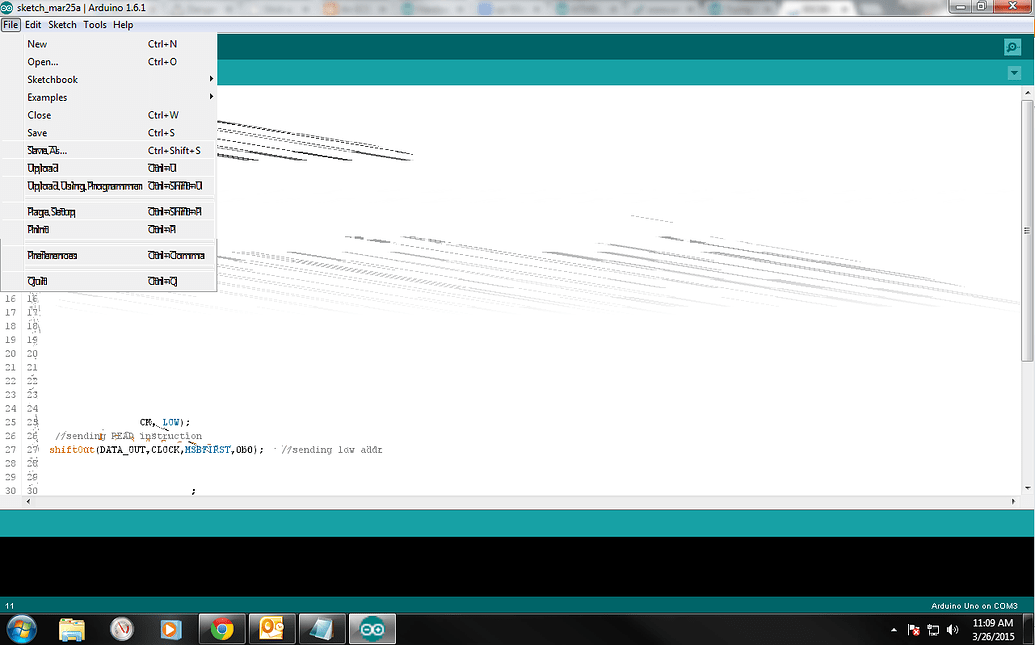The width and height of the screenshot is (1035, 645).
Task: Open Google Chrome from the taskbar
Action: pos(221,629)
